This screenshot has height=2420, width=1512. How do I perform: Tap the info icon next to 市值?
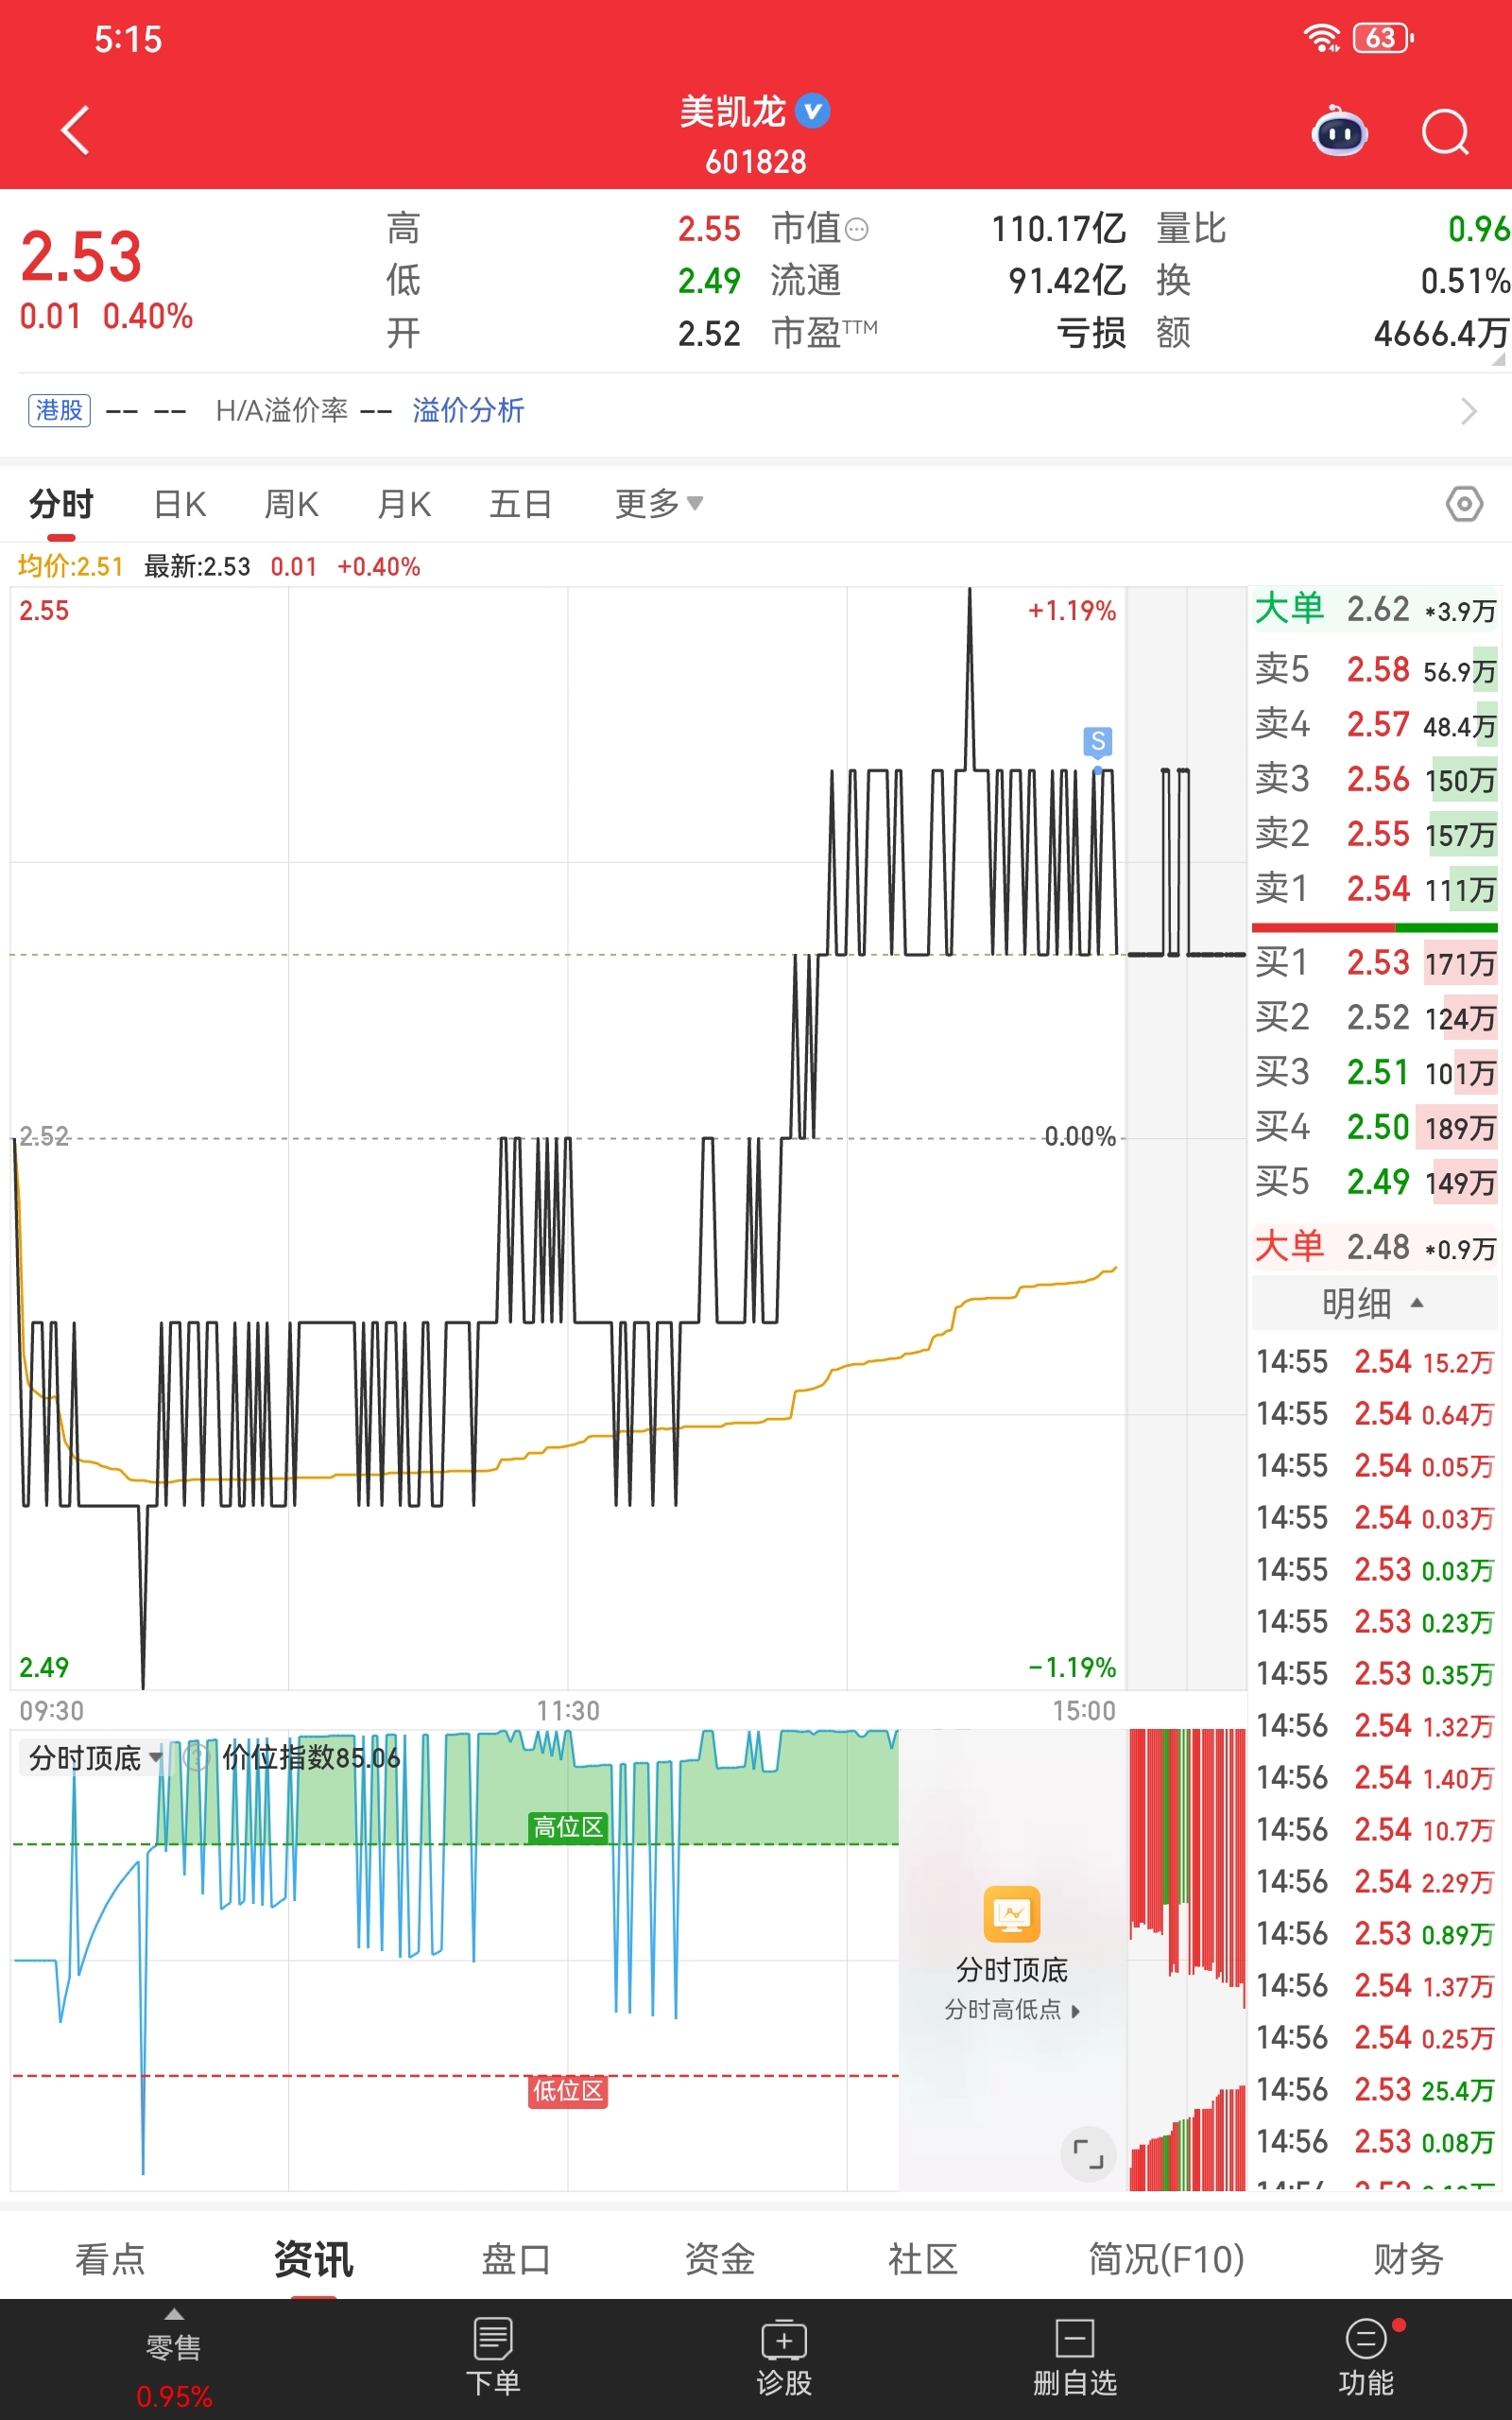click(x=857, y=230)
